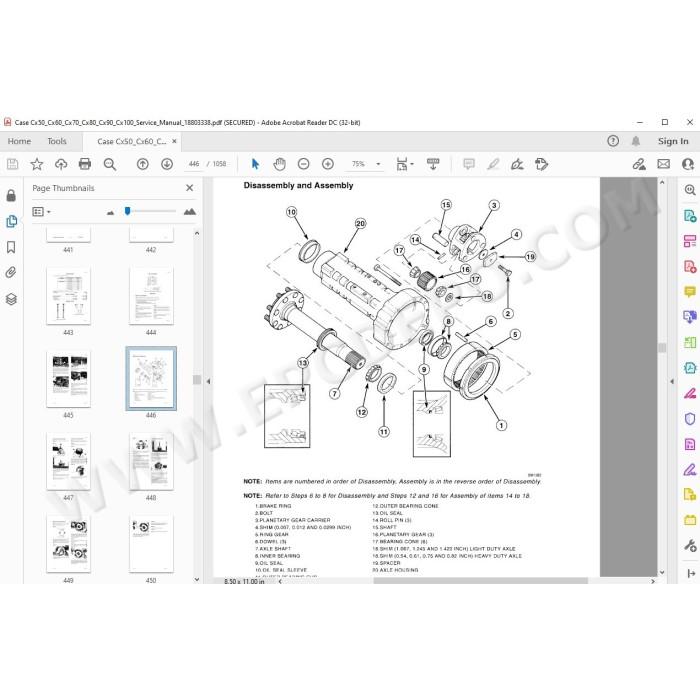The width and height of the screenshot is (700, 700).
Task: Open the Protect shield tool
Action: pyautogui.click(x=690, y=419)
